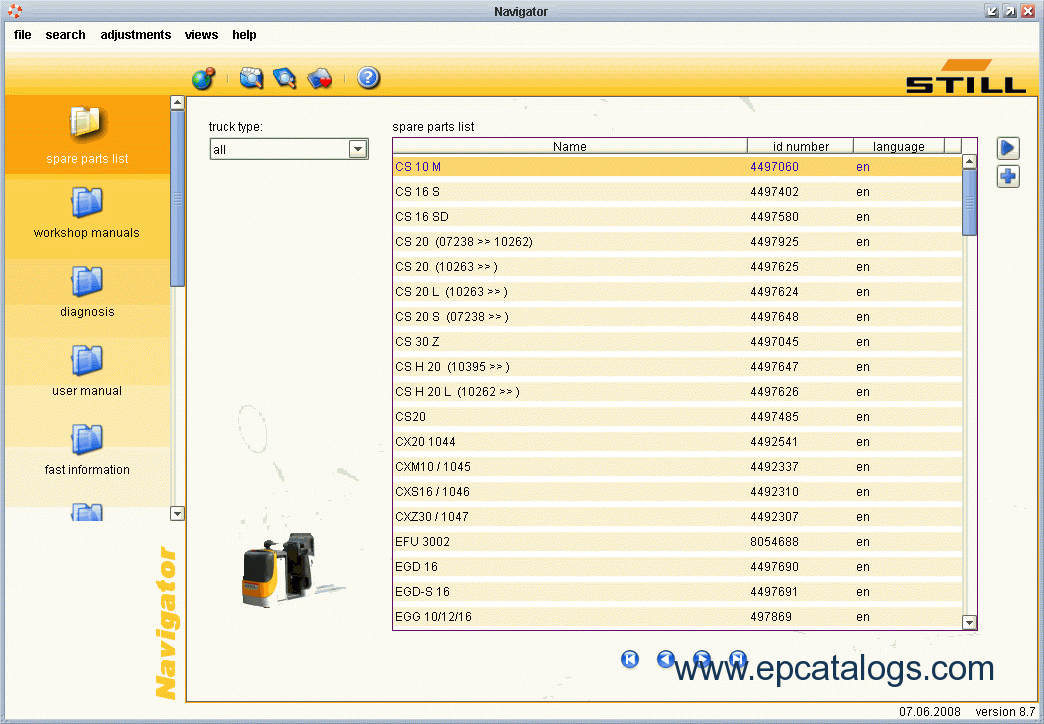Go to previous page navigation button

666,659
